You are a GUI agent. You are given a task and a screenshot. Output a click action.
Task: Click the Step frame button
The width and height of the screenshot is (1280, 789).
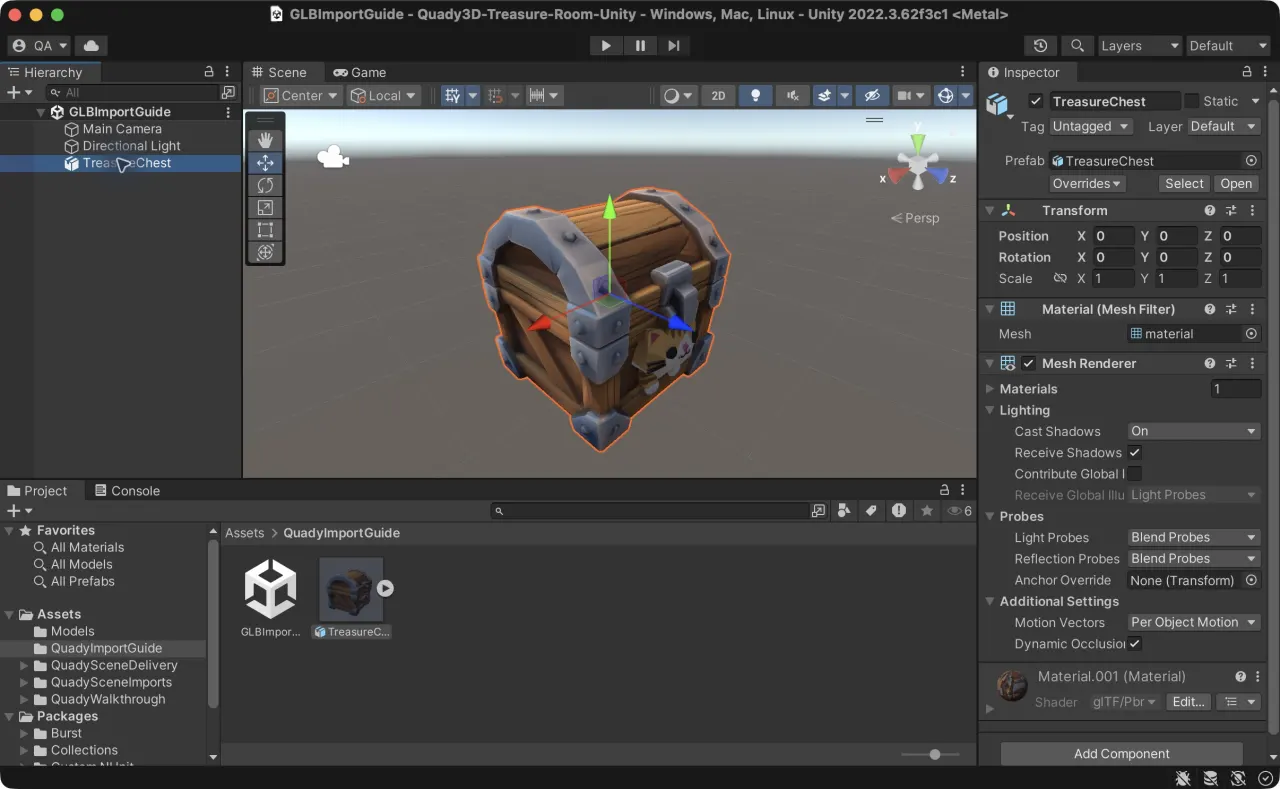tap(674, 46)
